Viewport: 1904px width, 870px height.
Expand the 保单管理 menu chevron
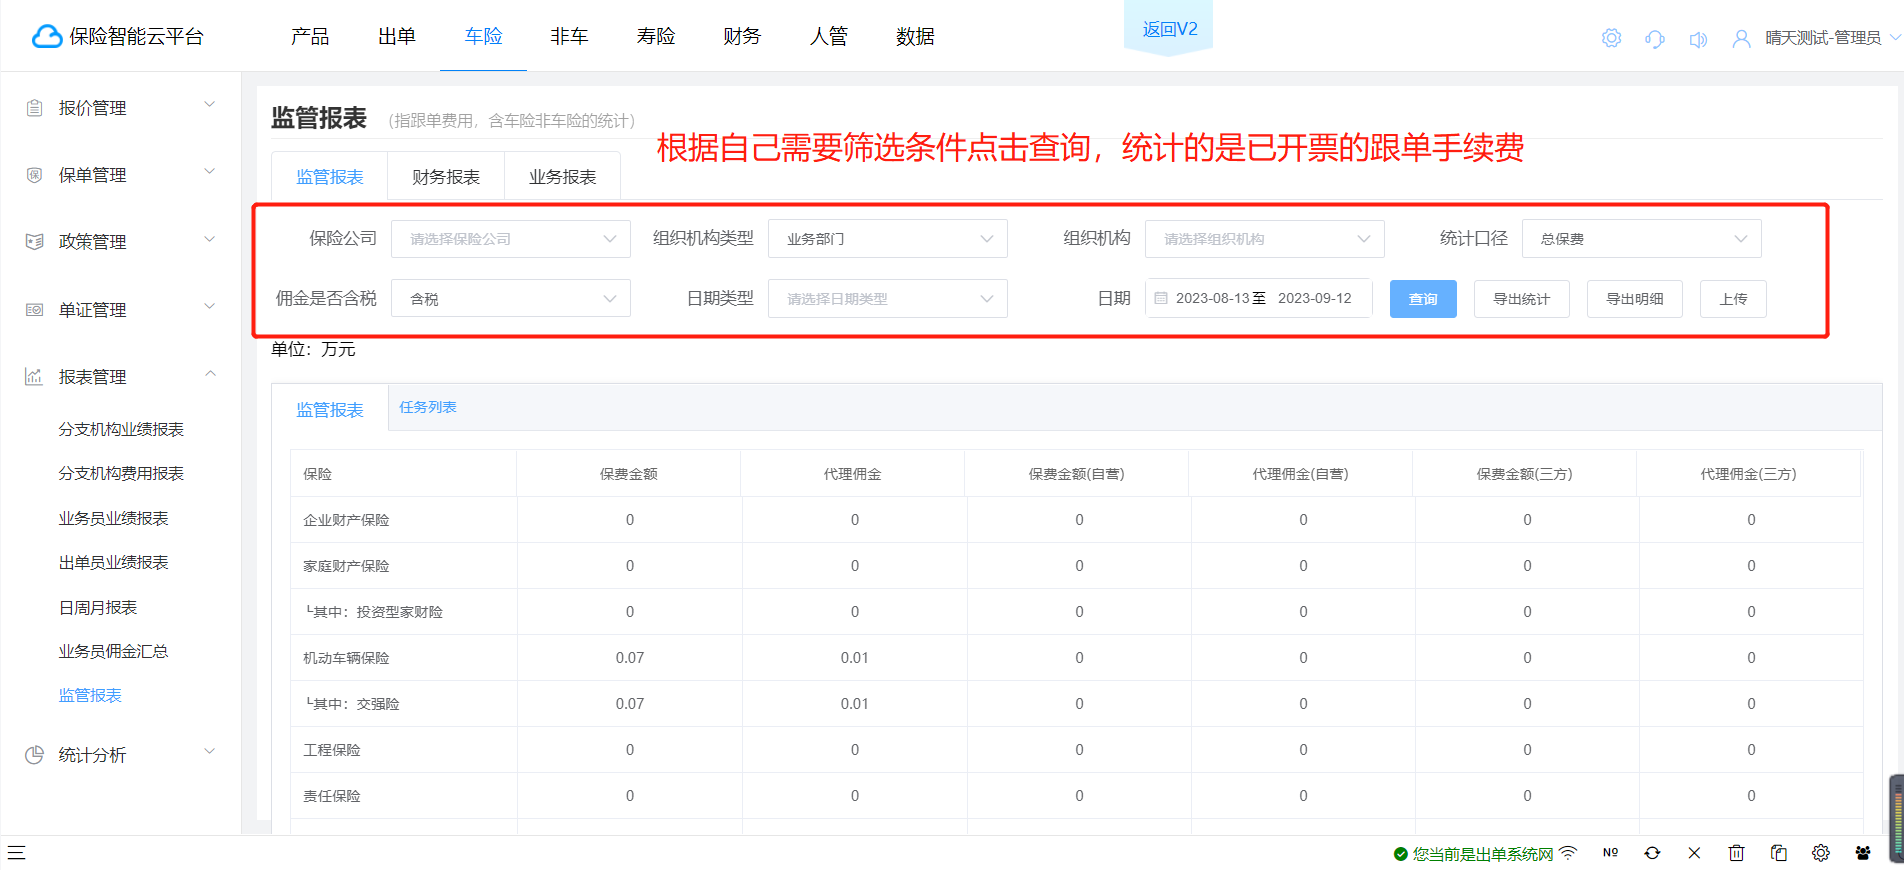pos(210,171)
